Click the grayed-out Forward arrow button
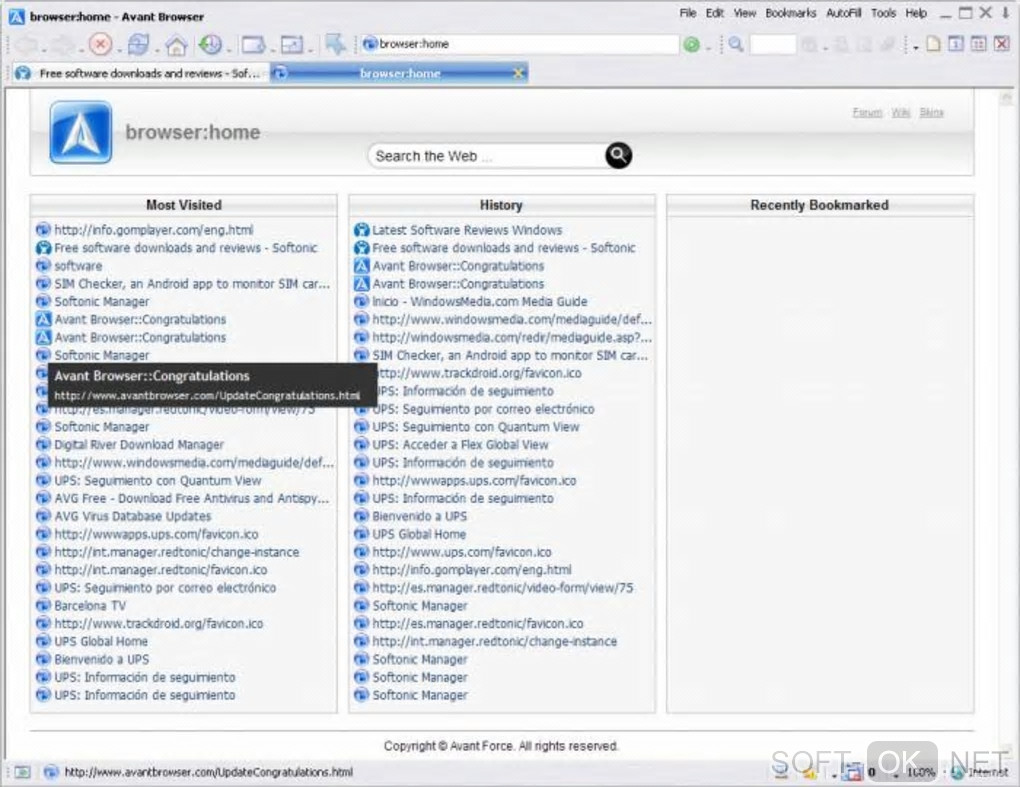1020x787 pixels. coord(64,44)
